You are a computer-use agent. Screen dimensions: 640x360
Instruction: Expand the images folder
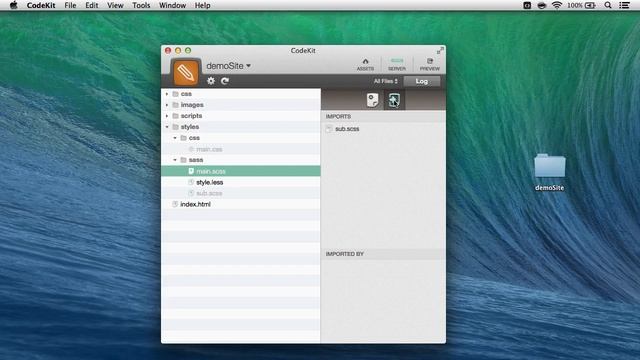click(167, 105)
